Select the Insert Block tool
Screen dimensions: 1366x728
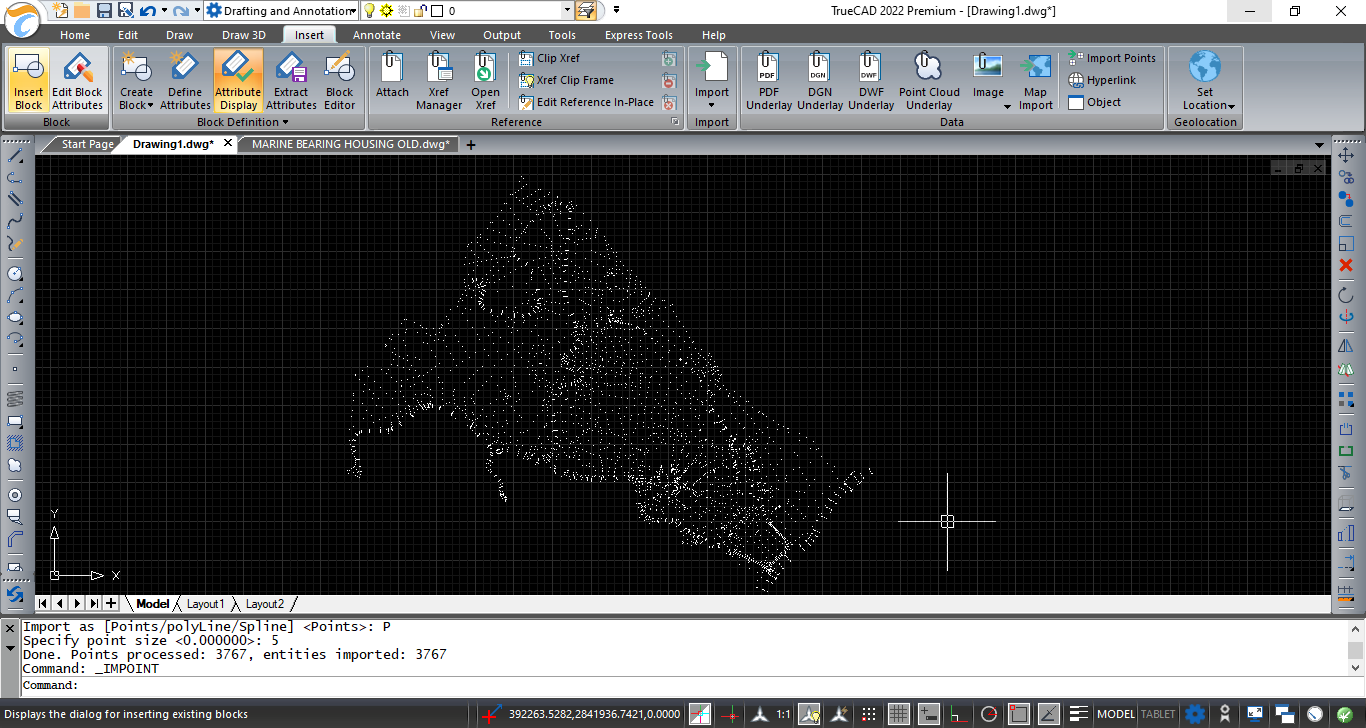27,82
